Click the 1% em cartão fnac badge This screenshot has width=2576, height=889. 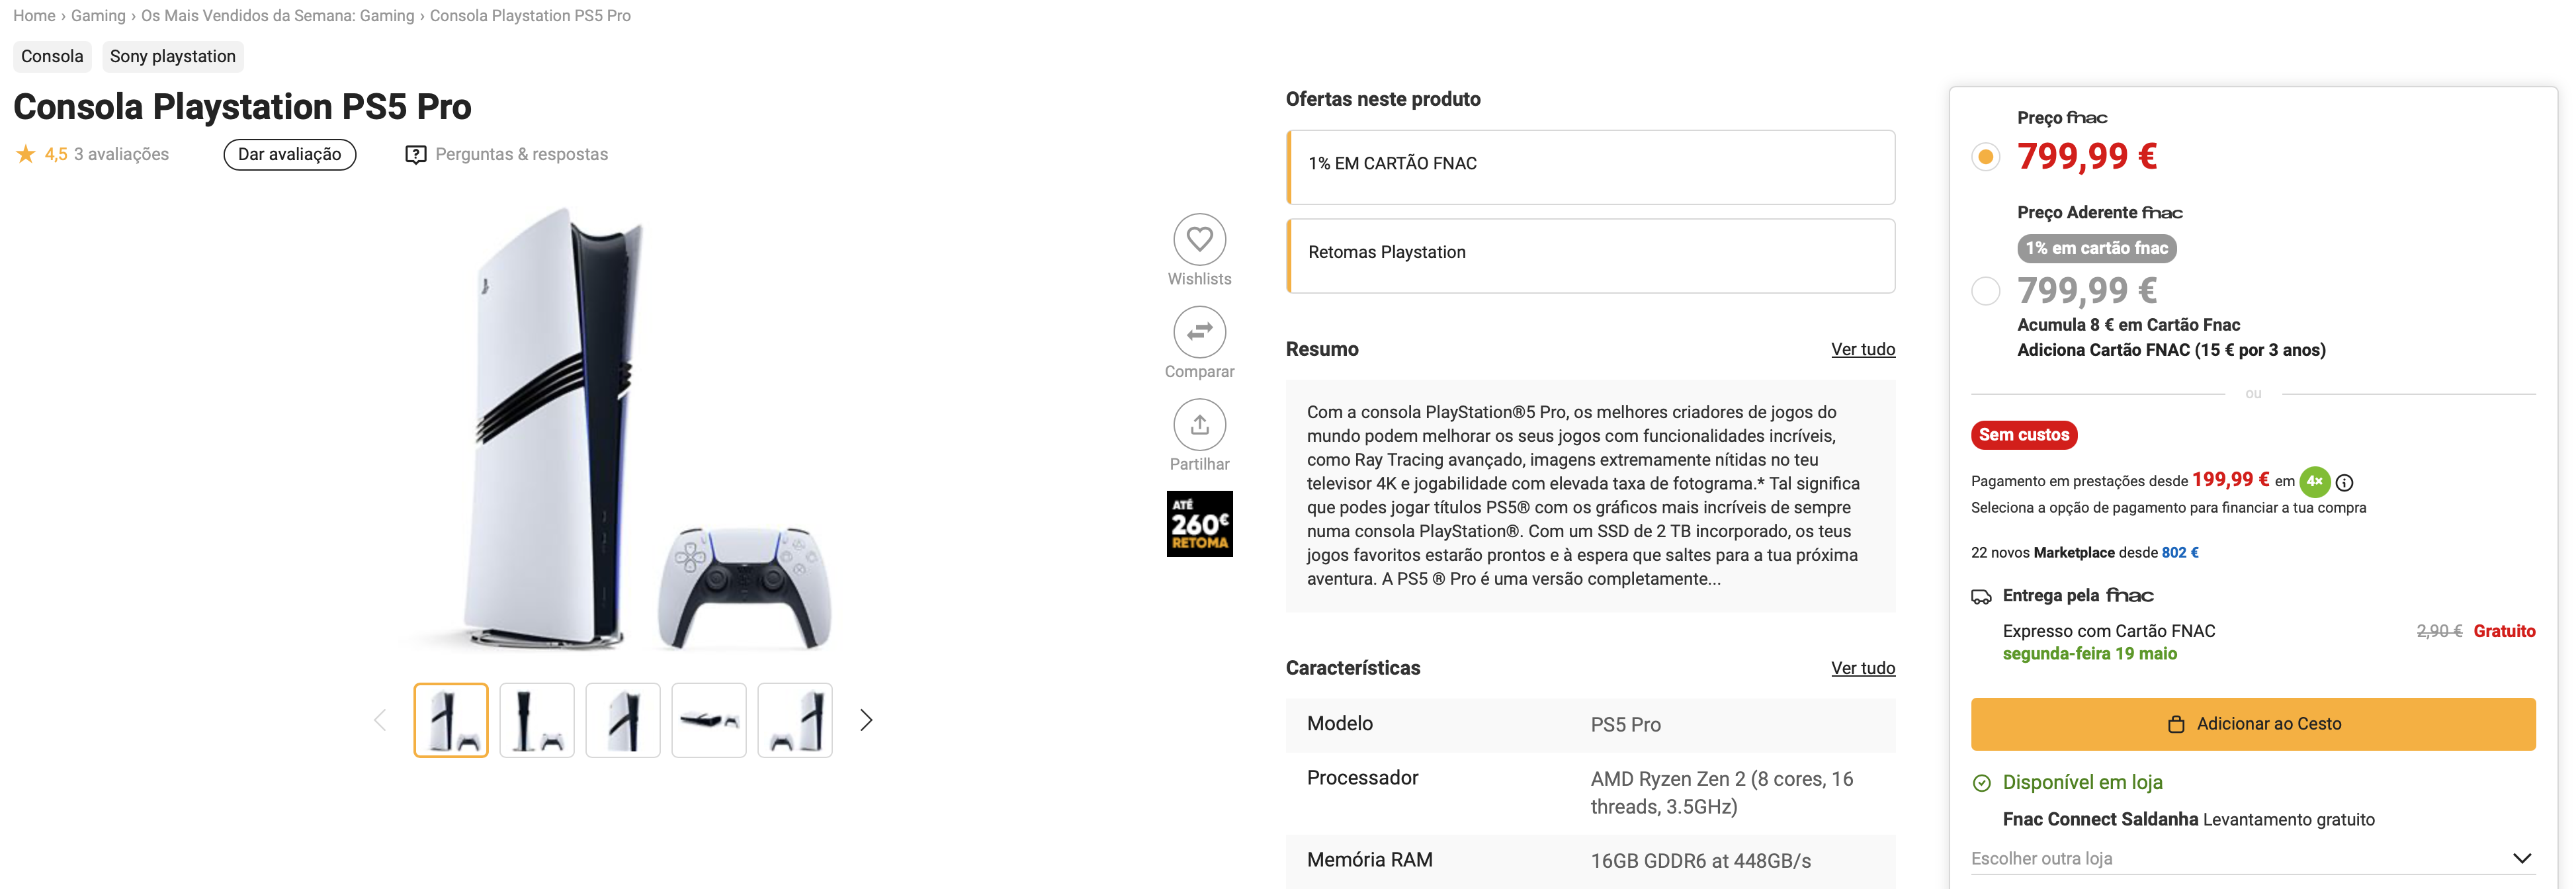pyautogui.click(x=2096, y=248)
